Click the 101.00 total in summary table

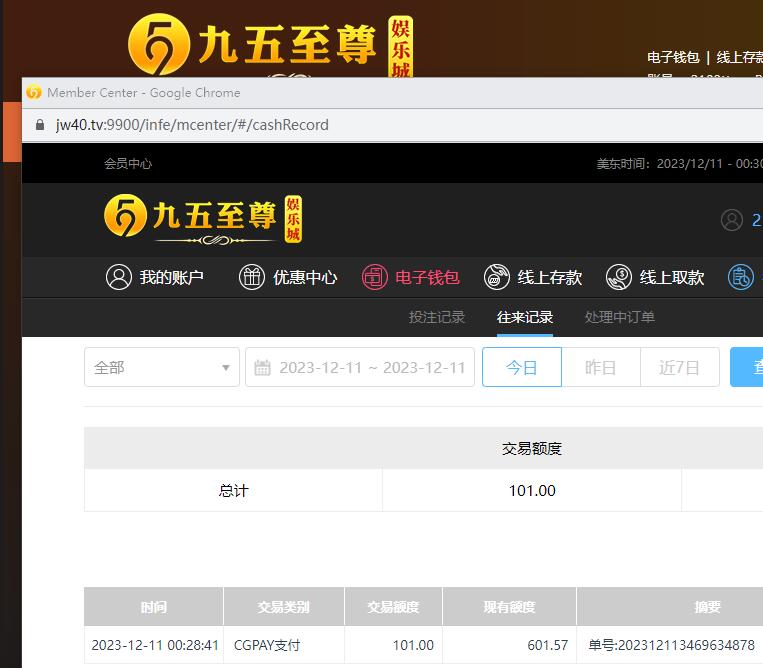[532, 490]
